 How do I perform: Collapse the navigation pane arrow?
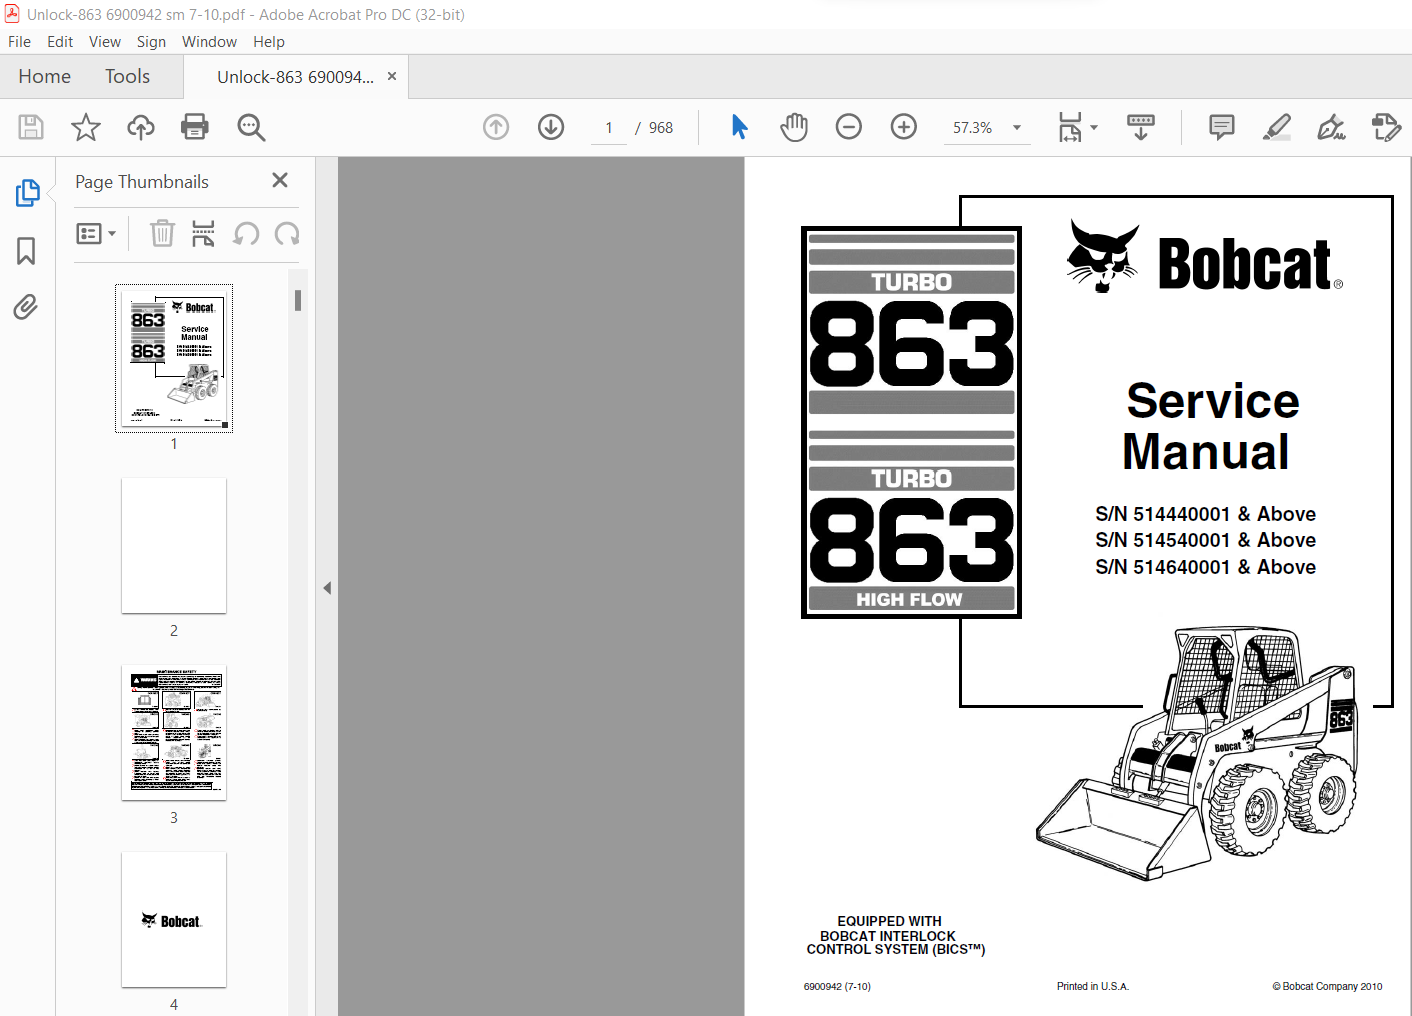click(x=327, y=588)
